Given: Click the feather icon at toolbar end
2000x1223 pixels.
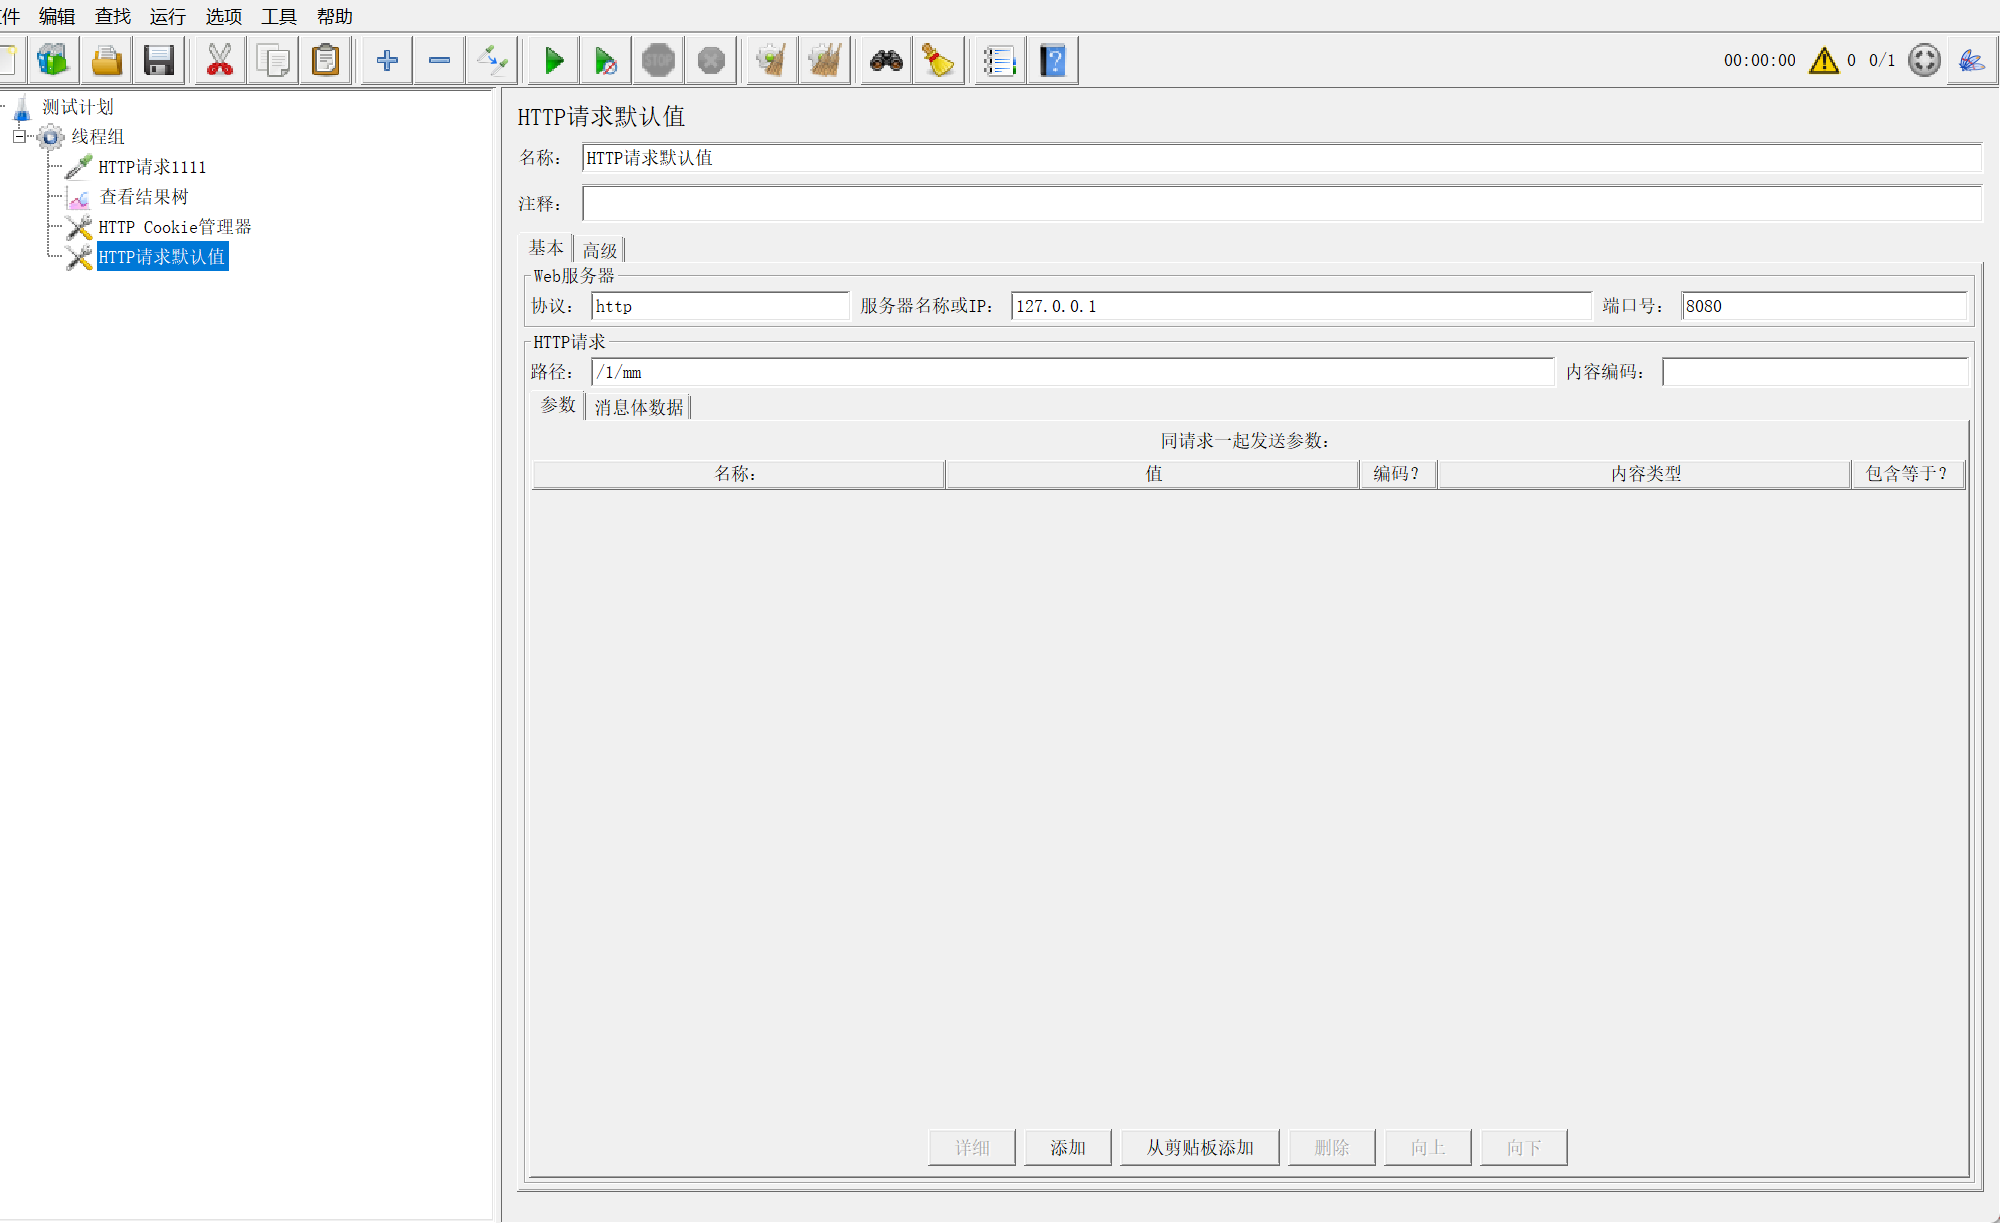Looking at the screenshot, I should (x=1972, y=61).
